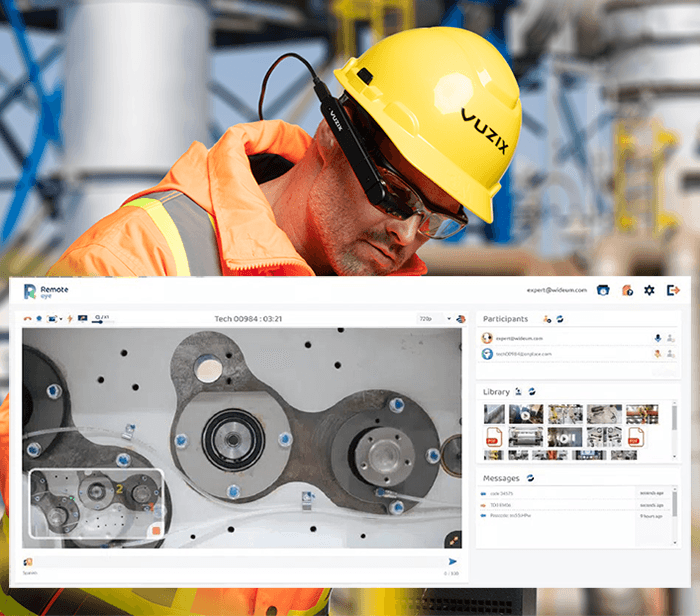The image size is (700, 616).
Task: Click the session title Tech 00984 : 03:21
Action: pos(248,319)
